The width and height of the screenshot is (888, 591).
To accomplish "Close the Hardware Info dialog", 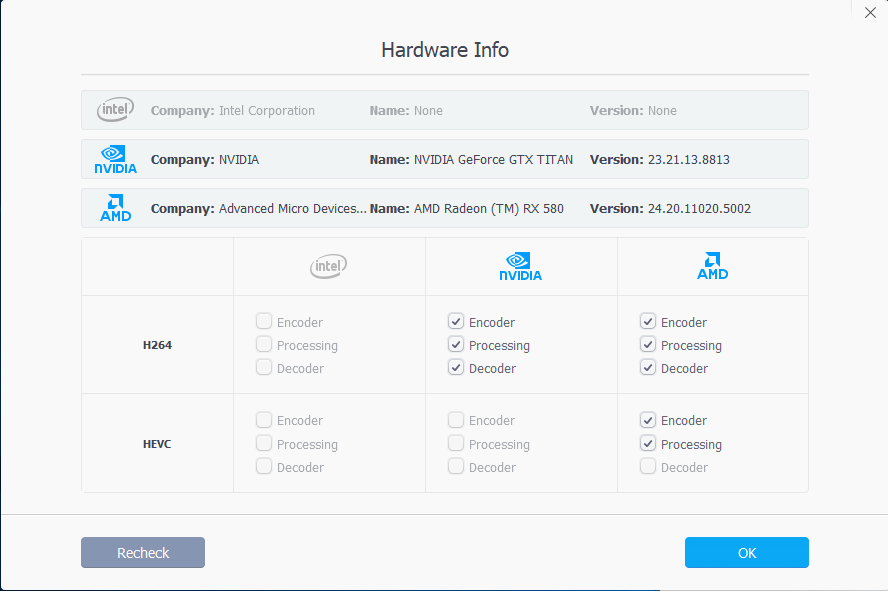I will (x=870, y=12).
